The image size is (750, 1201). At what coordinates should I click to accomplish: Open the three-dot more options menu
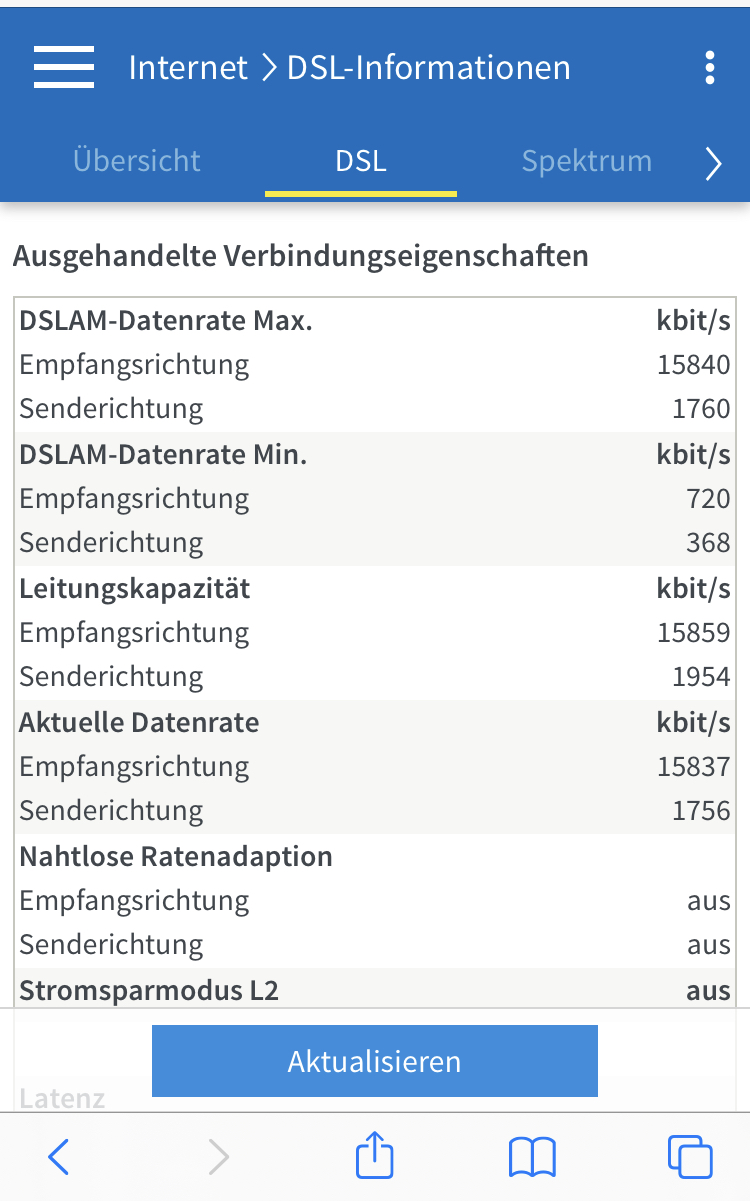[709, 67]
